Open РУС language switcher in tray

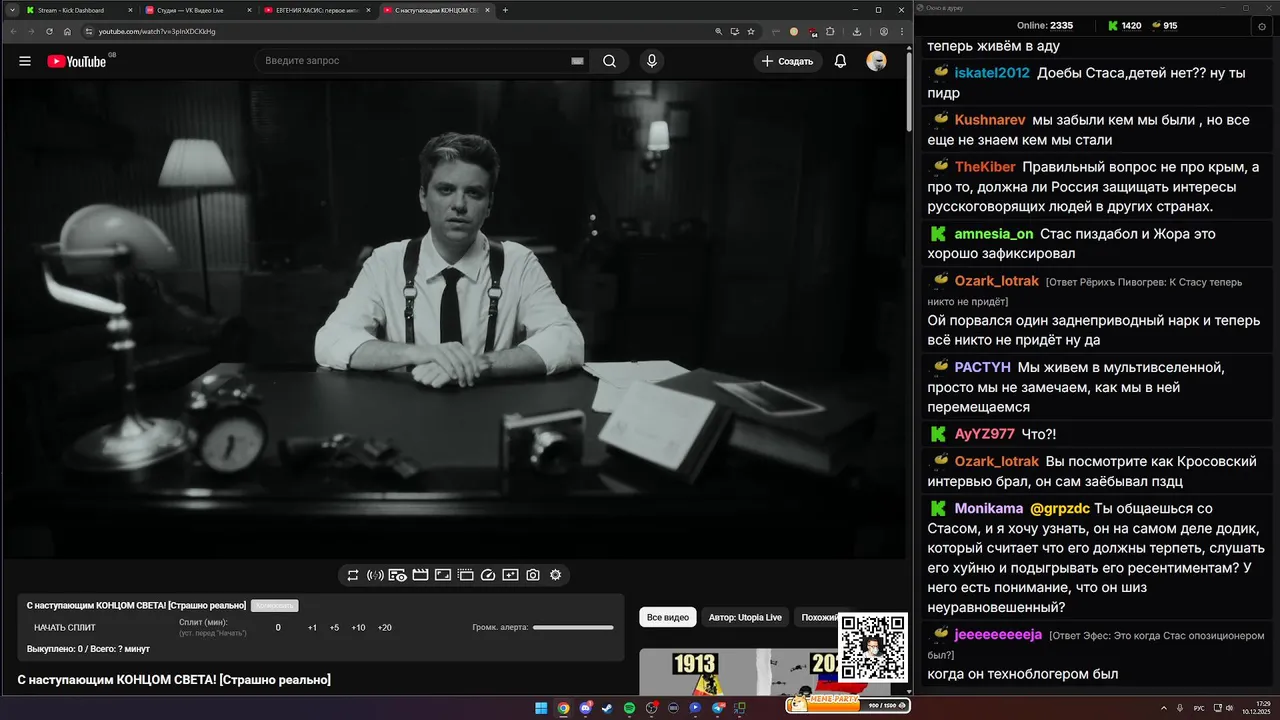click(1199, 708)
